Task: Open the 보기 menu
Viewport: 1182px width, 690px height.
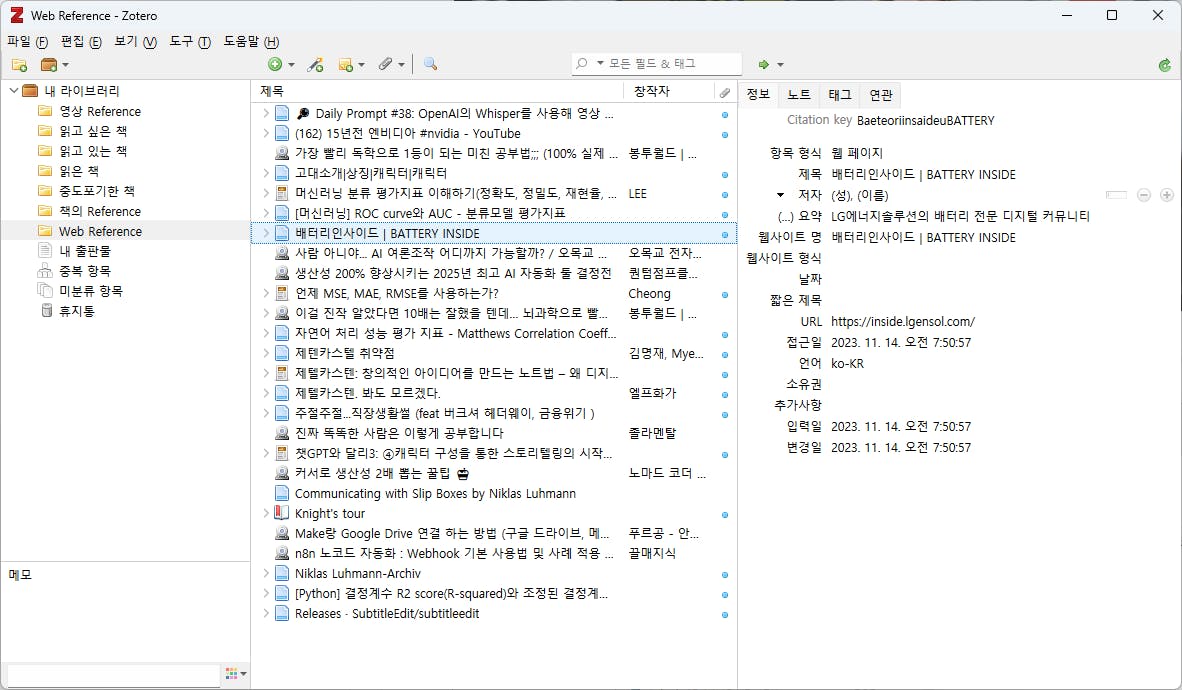Action: coord(135,41)
